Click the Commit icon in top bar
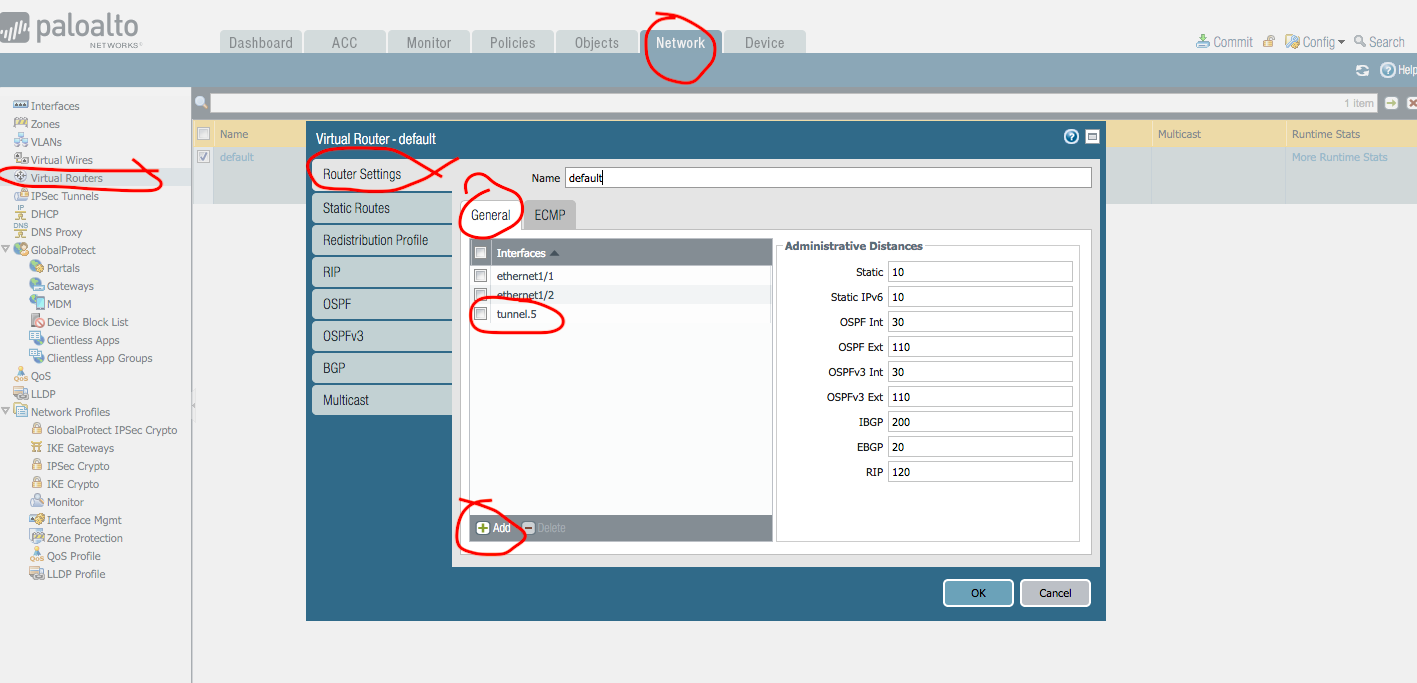 coord(1203,42)
